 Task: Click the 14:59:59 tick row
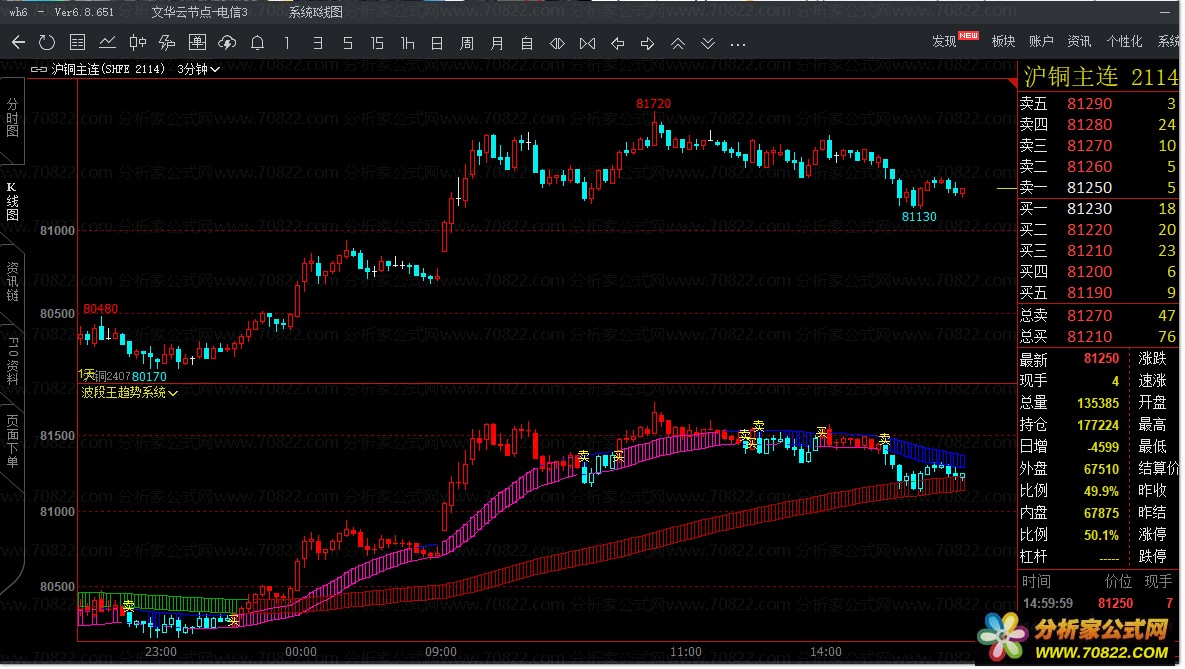[x=1097, y=603]
